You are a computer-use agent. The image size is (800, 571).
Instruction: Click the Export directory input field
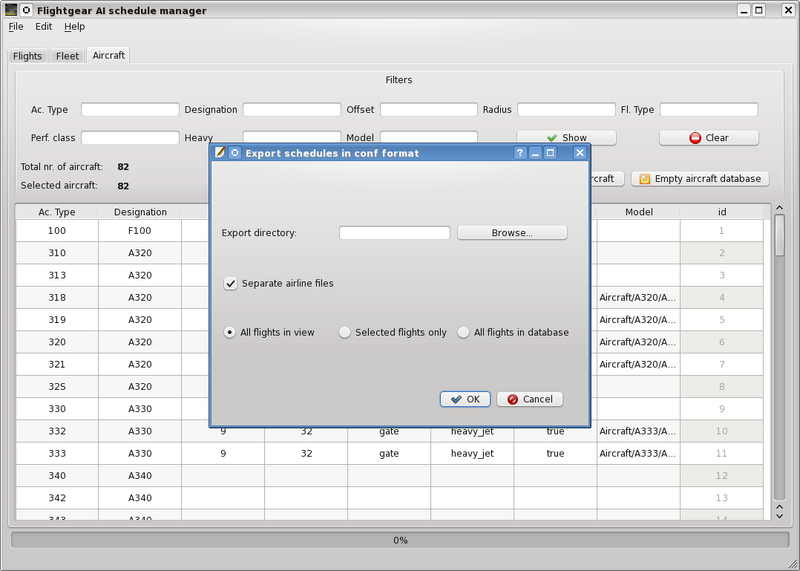pyautogui.click(x=394, y=233)
